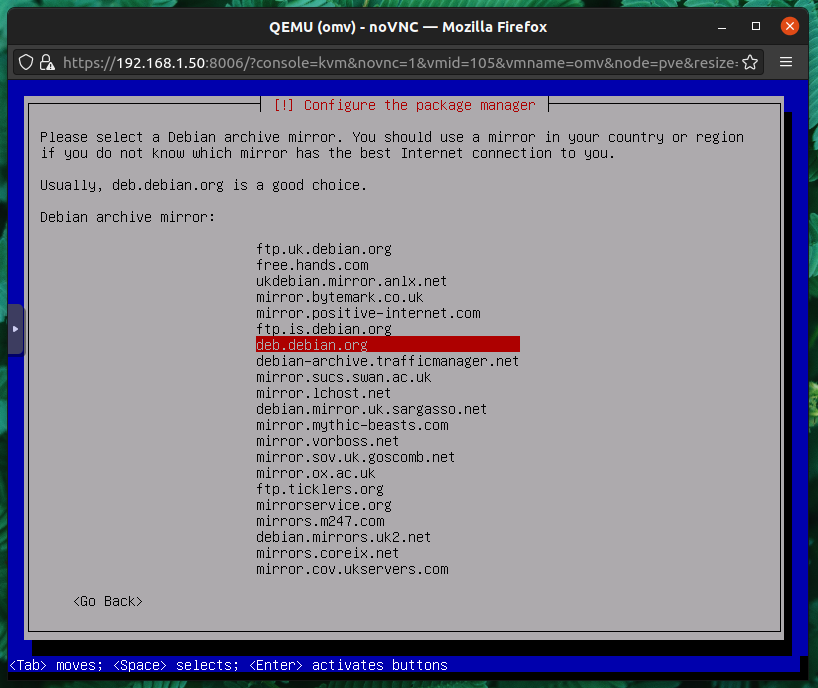818x688 pixels.
Task: Select mirror ftp.is.debian.org
Action: point(324,329)
